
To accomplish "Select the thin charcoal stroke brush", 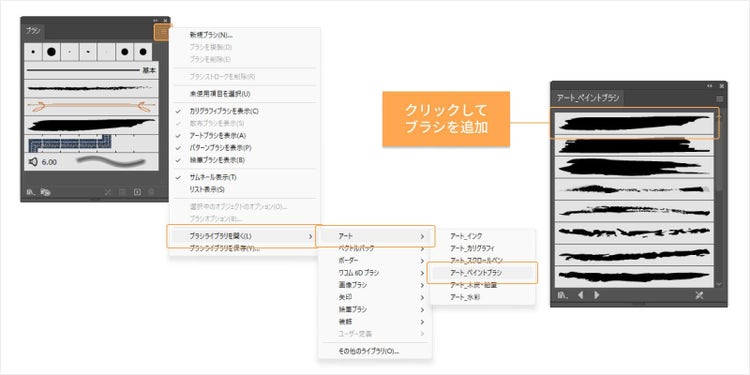I will 91,88.
